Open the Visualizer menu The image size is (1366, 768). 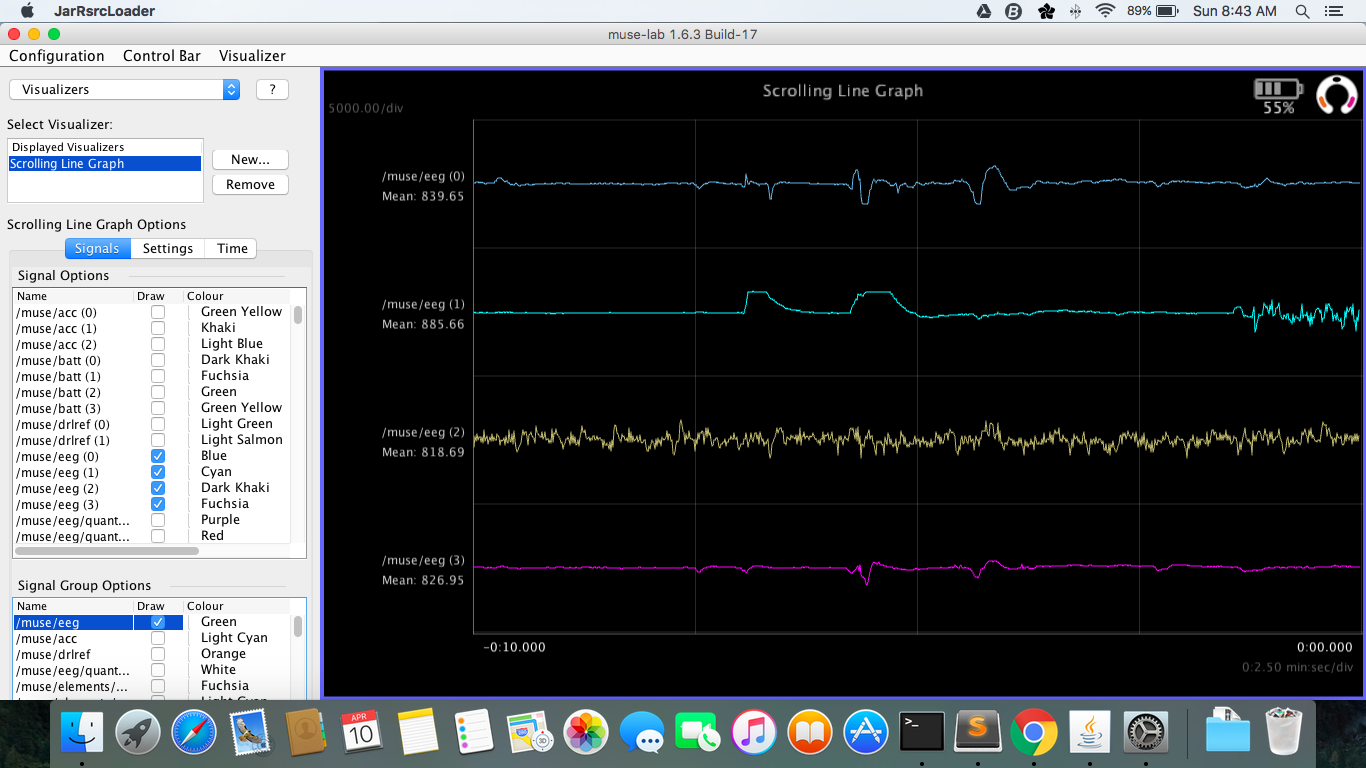[x=252, y=56]
